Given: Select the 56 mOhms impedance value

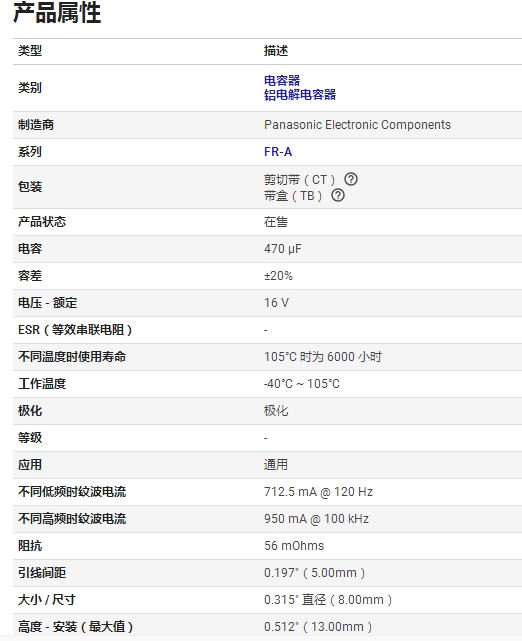Looking at the screenshot, I should [x=294, y=545].
